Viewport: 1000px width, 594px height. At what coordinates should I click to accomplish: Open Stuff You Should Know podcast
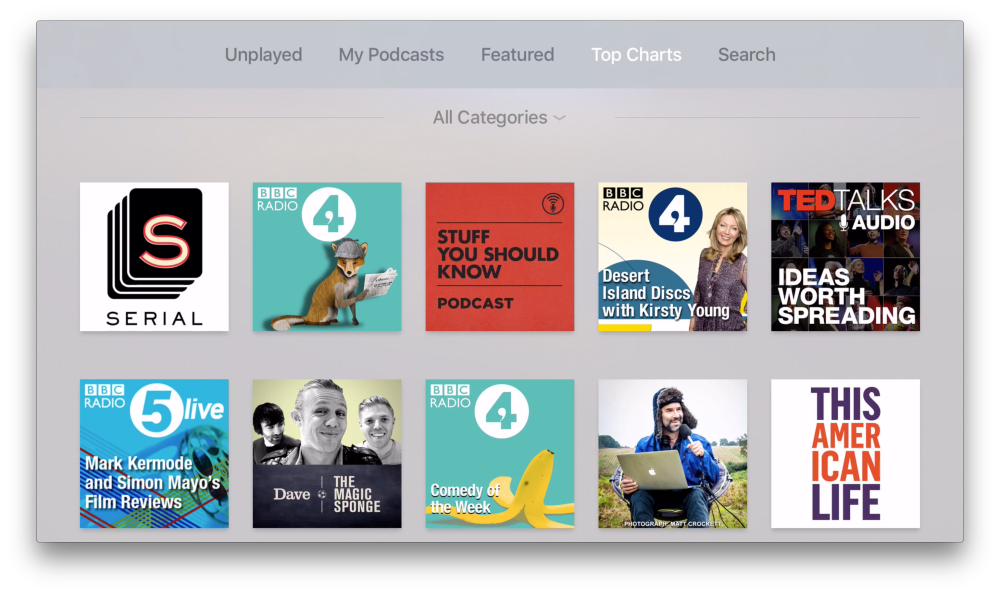click(500, 256)
